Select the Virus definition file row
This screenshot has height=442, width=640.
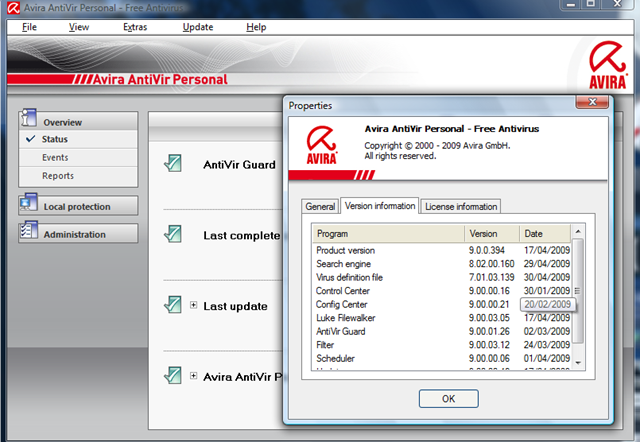point(442,277)
